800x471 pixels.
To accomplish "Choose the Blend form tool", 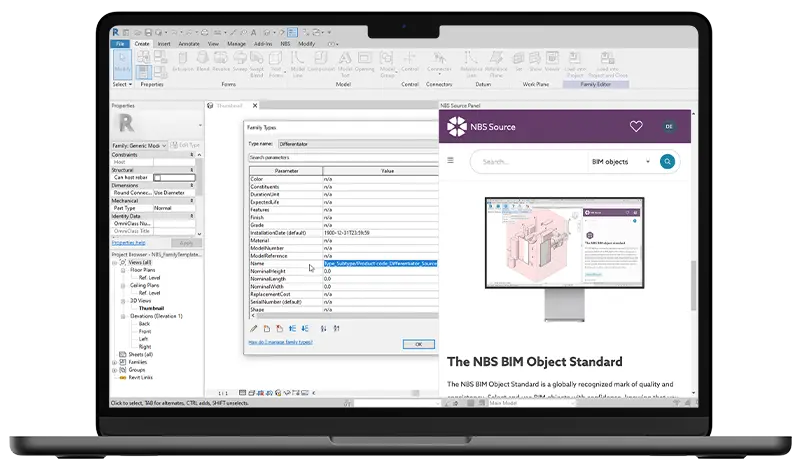I will tap(203, 62).
